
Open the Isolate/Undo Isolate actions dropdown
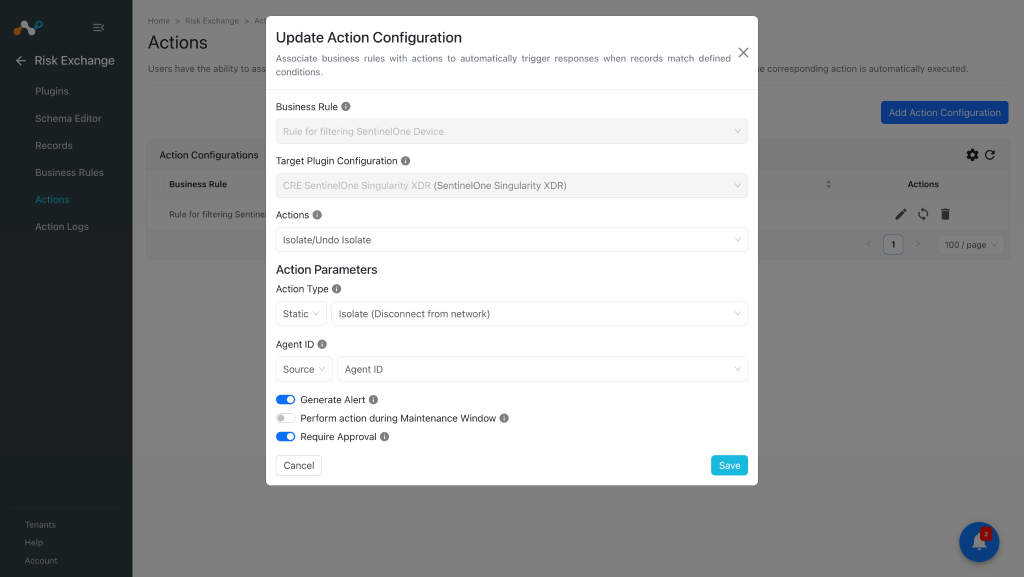point(511,240)
